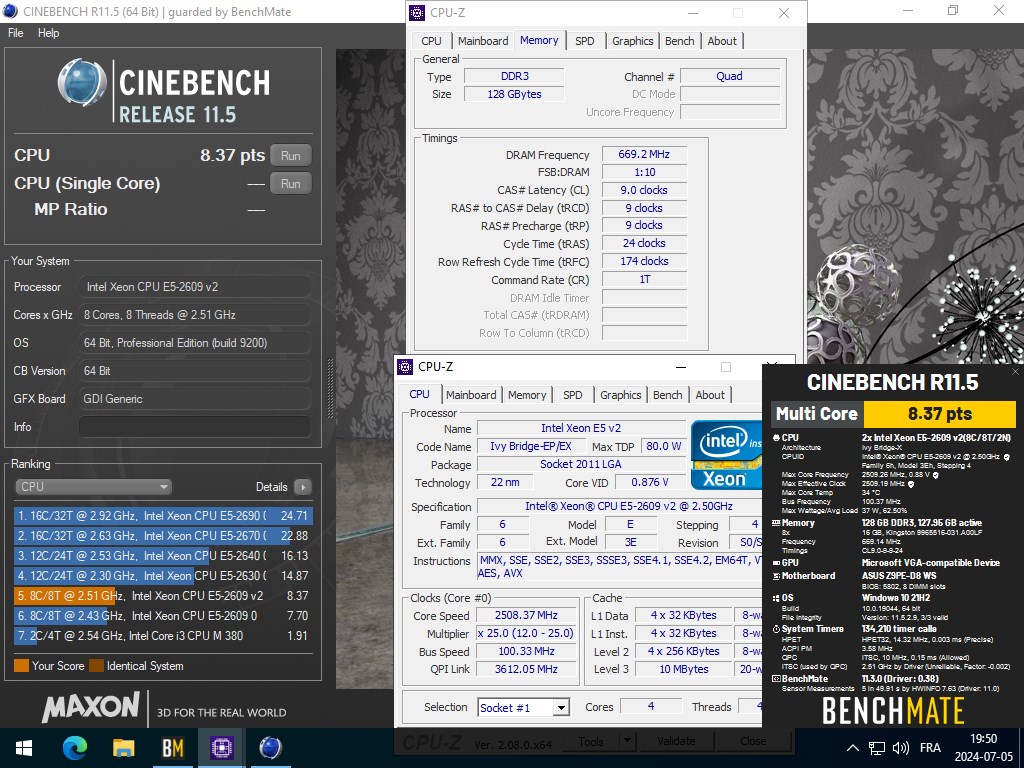This screenshot has width=1024, height=768.
Task: Open About tab in lower CPU-Z
Action: 710,395
